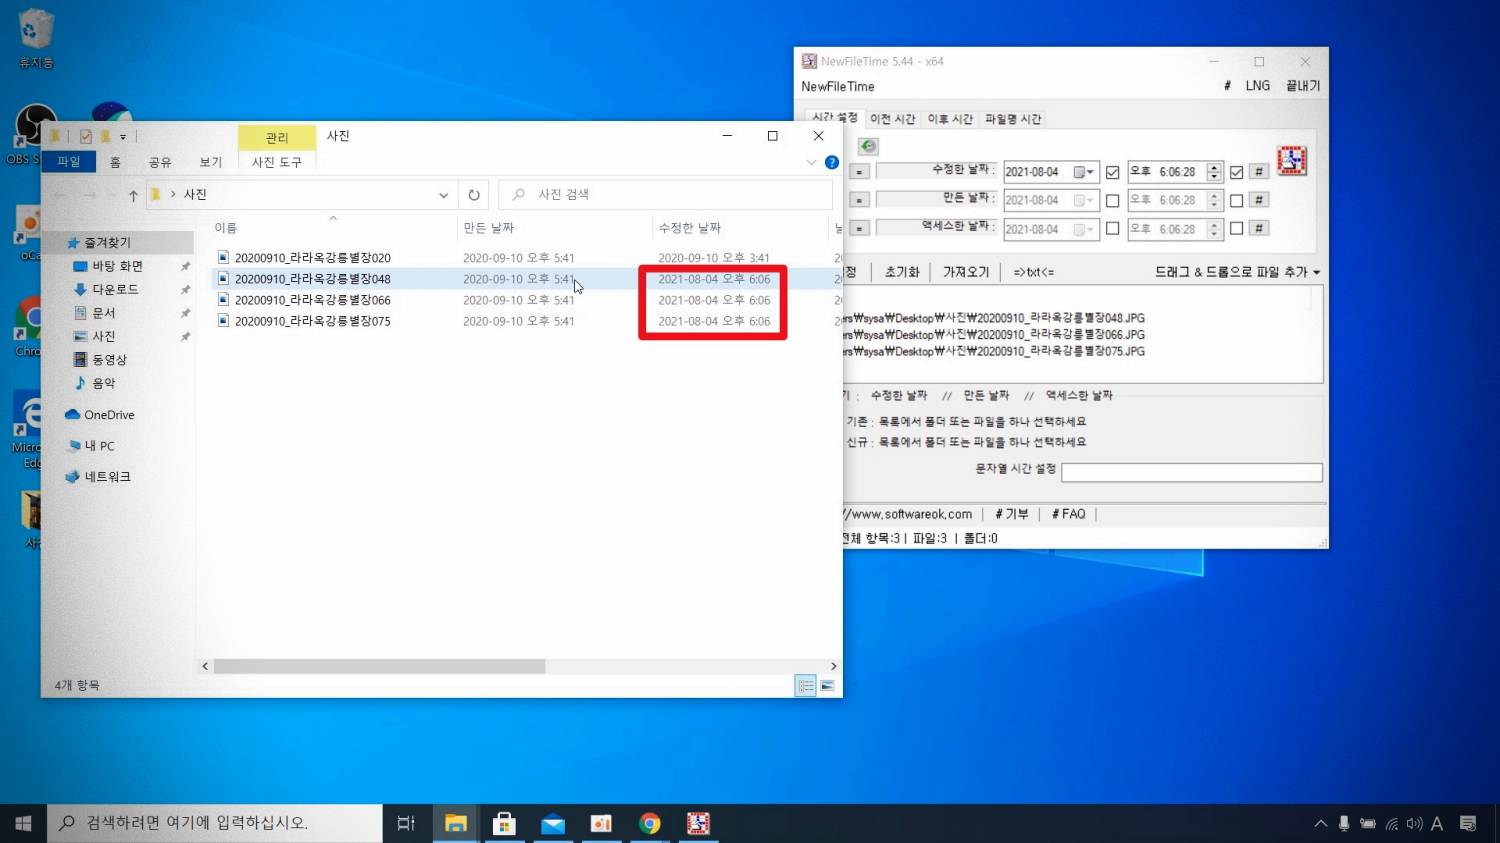1500x843 pixels.
Task: Launch Microsoft Store from the taskbar
Action: 504,823
